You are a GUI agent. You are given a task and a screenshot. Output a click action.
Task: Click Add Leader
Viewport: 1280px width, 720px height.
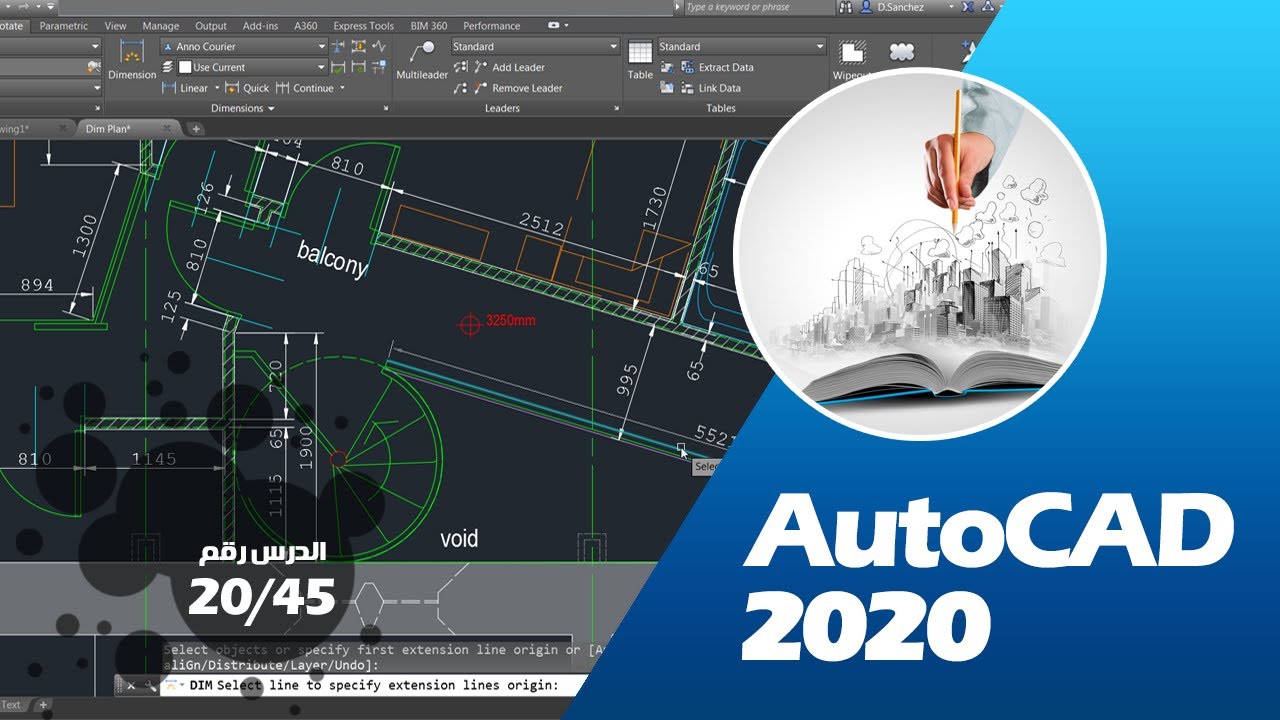click(x=509, y=67)
